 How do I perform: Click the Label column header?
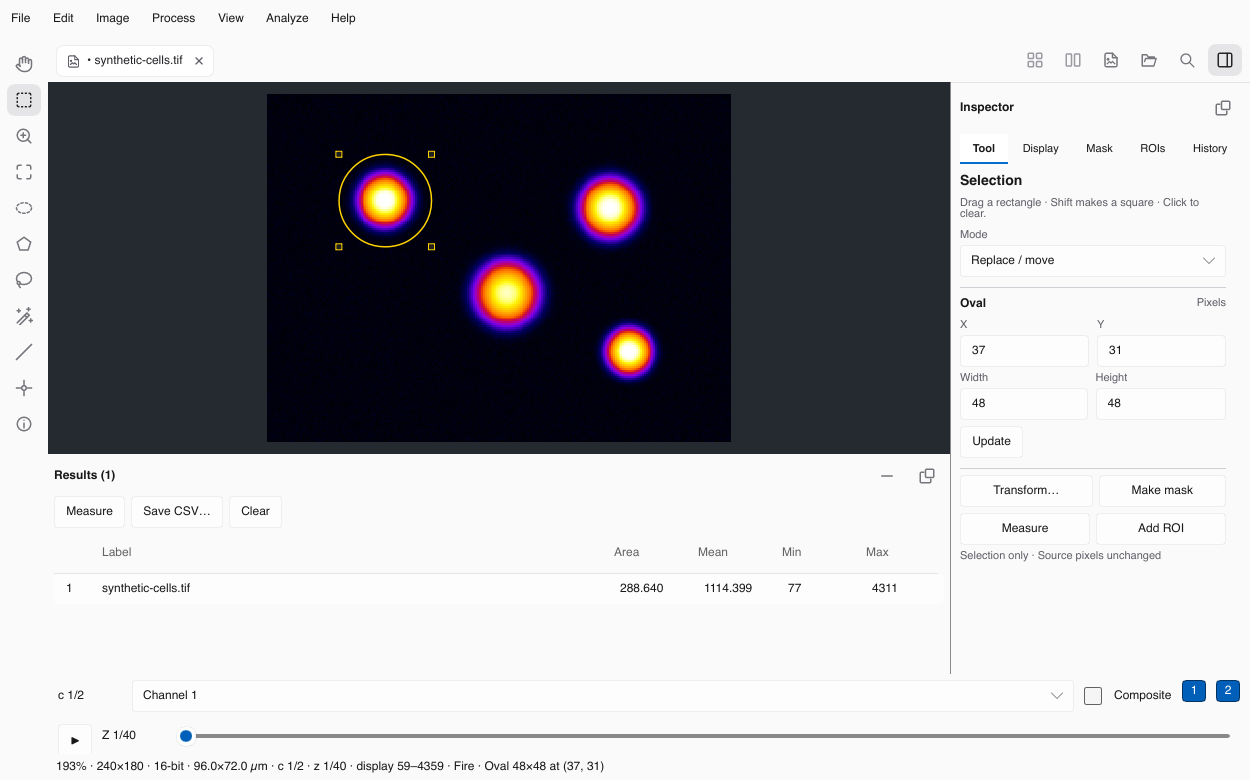click(x=116, y=552)
